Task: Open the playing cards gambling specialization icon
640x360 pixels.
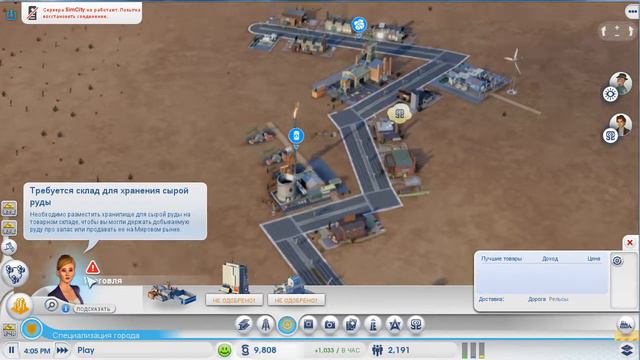Action: tap(351, 325)
